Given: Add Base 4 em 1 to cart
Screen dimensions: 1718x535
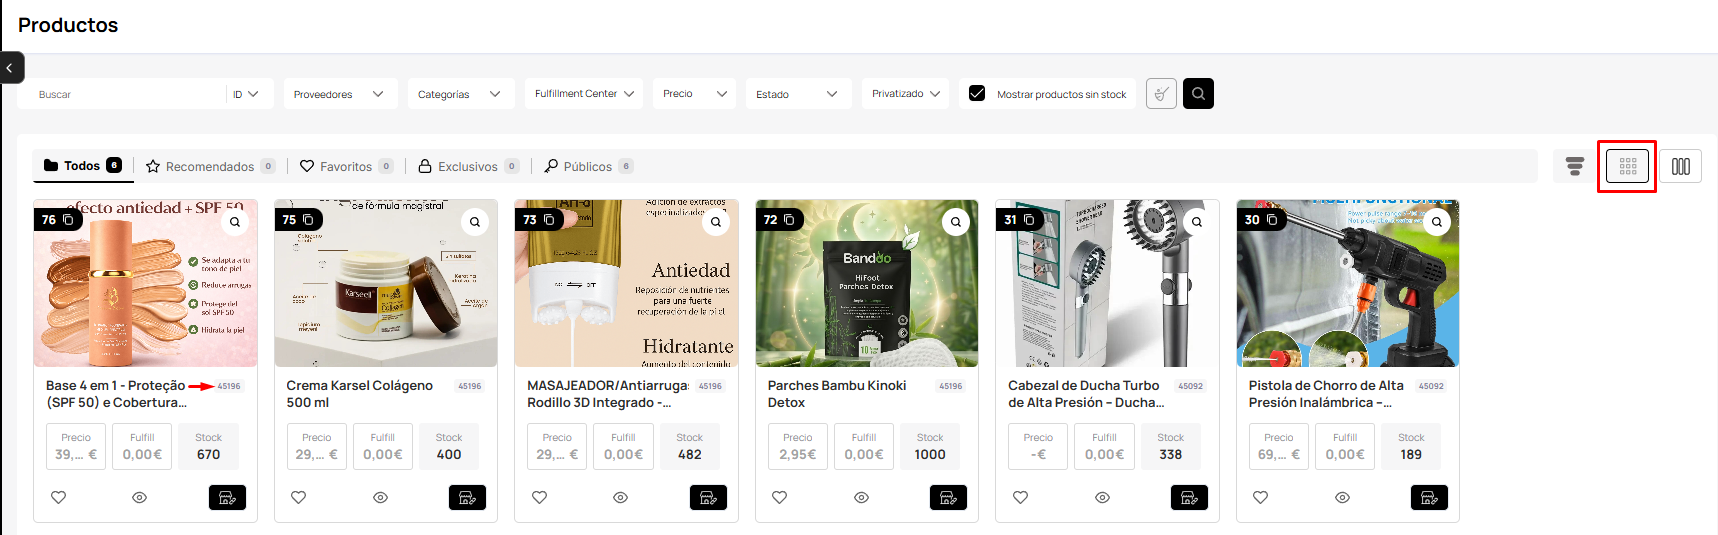Looking at the screenshot, I should click(227, 497).
